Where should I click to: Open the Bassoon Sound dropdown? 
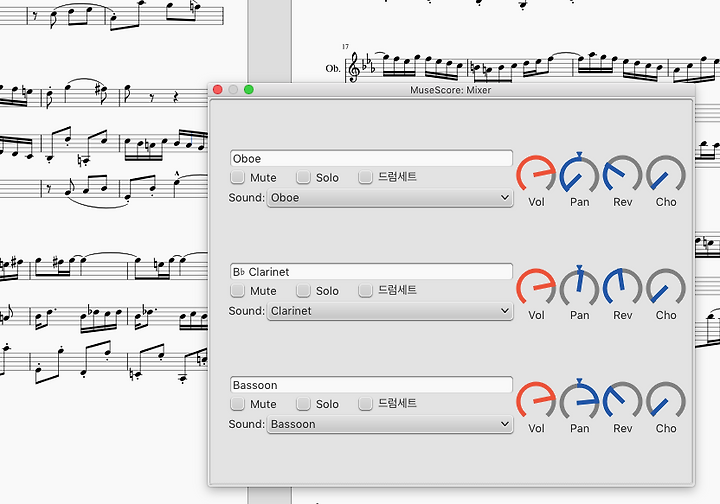(x=390, y=424)
